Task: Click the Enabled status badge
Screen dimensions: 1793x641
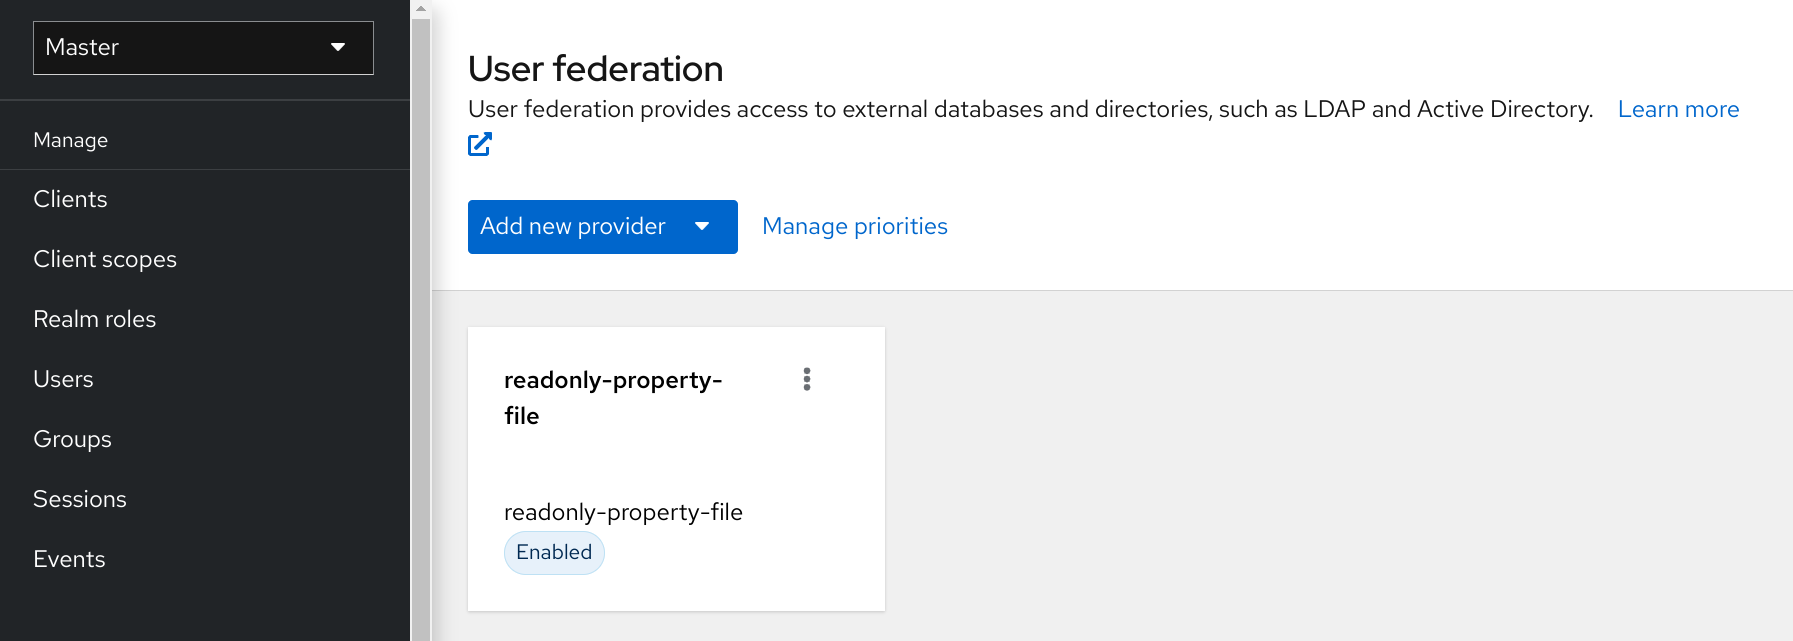Action: point(554,552)
